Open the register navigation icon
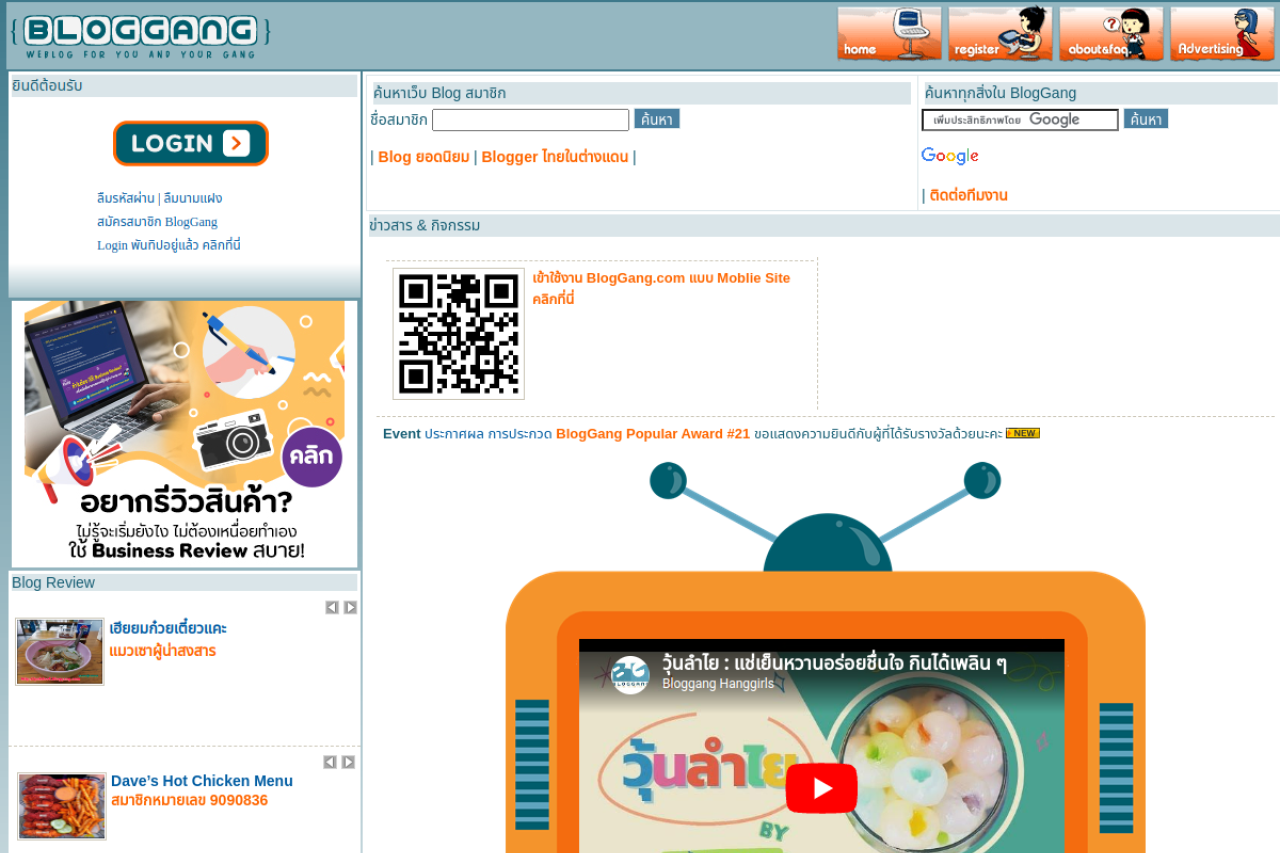The image size is (1280, 853). point(1000,34)
